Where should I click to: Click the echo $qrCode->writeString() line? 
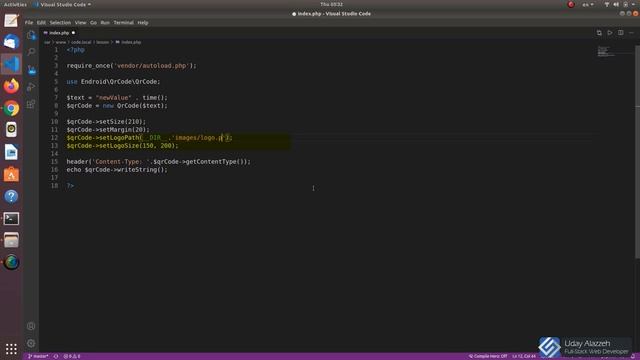(x=117, y=170)
